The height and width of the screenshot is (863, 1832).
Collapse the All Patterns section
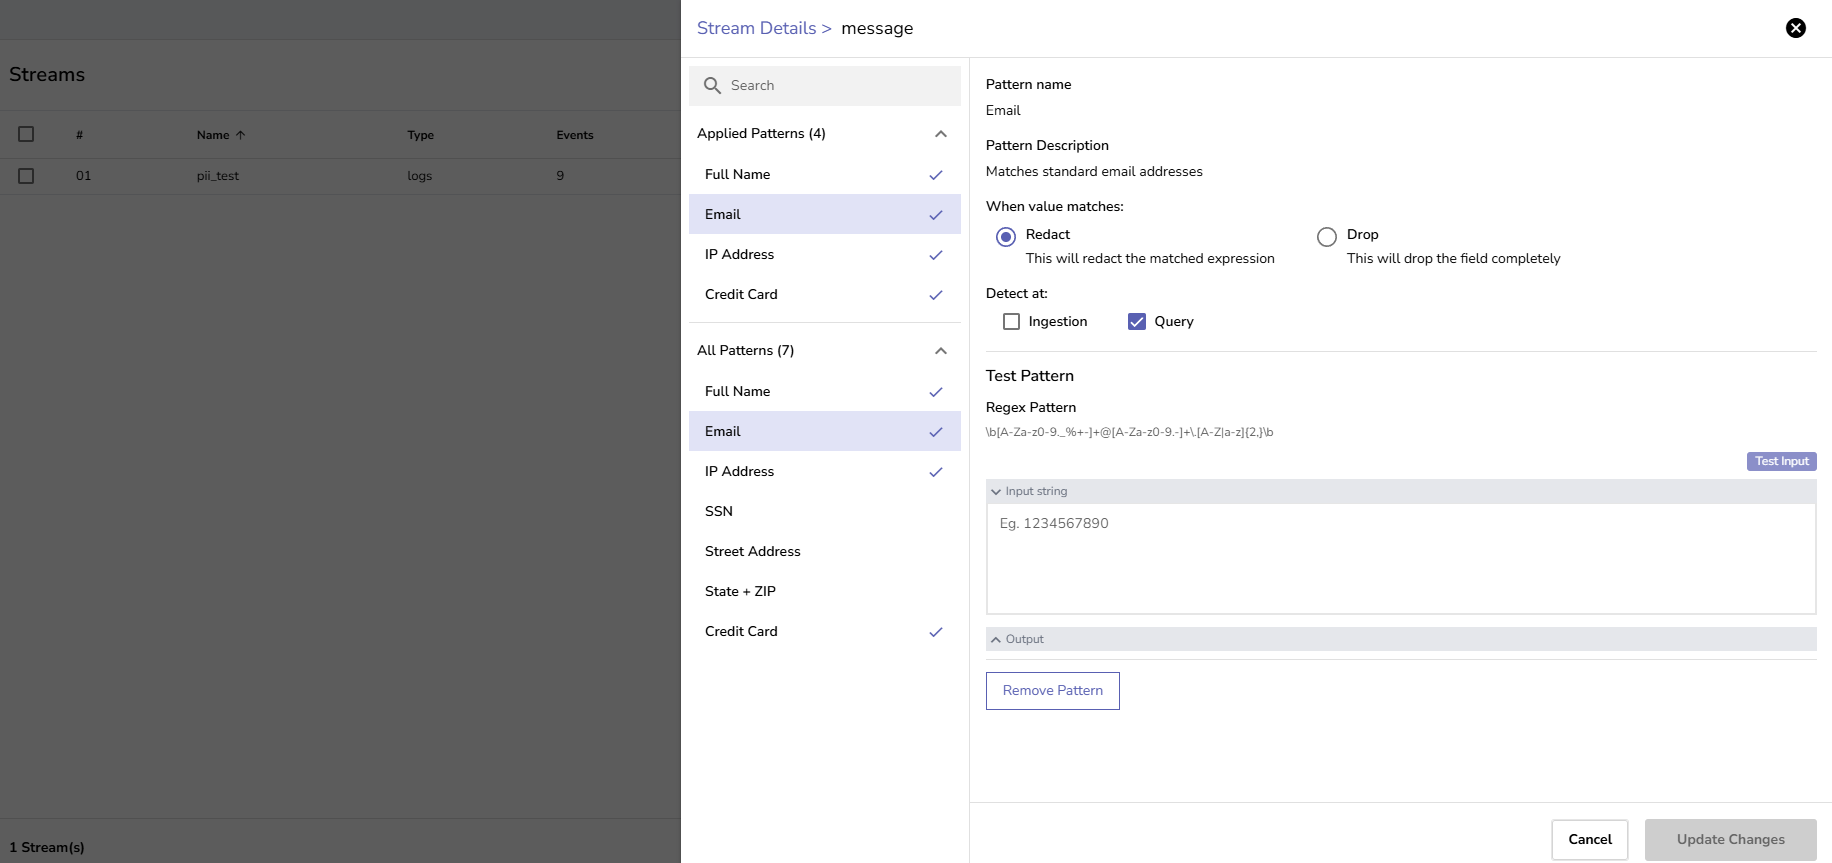(x=940, y=351)
